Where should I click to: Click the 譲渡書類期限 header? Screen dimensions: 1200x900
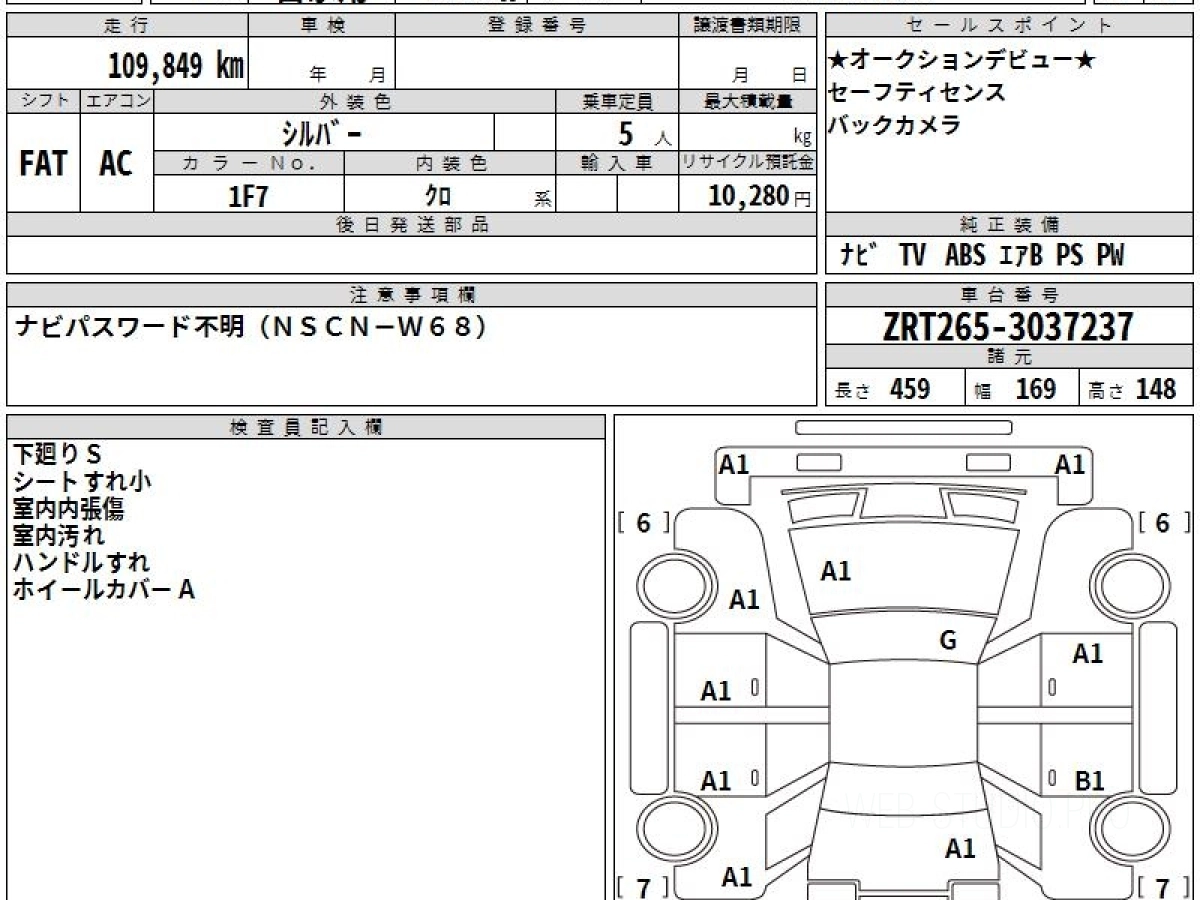coord(747,26)
